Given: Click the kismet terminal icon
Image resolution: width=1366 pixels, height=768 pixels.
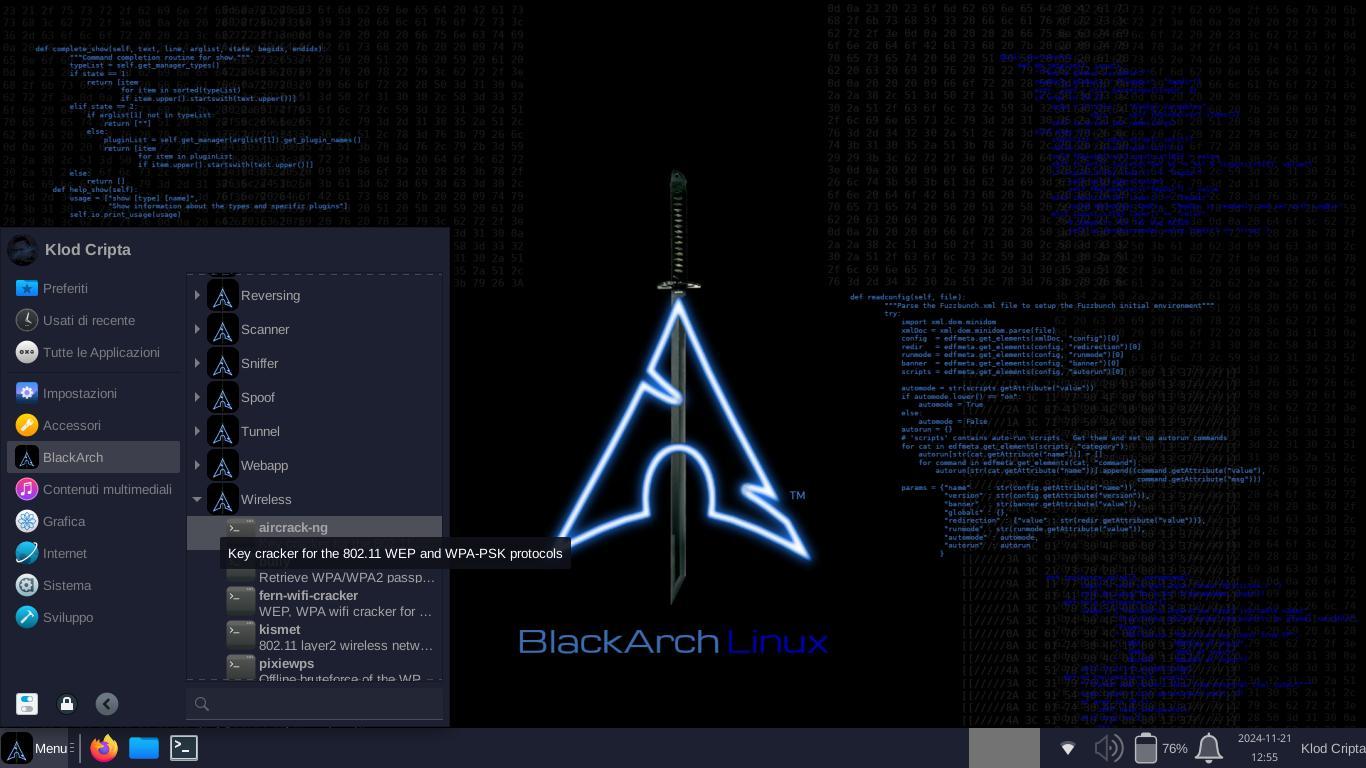Looking at the screenshot, I should 241,636.
